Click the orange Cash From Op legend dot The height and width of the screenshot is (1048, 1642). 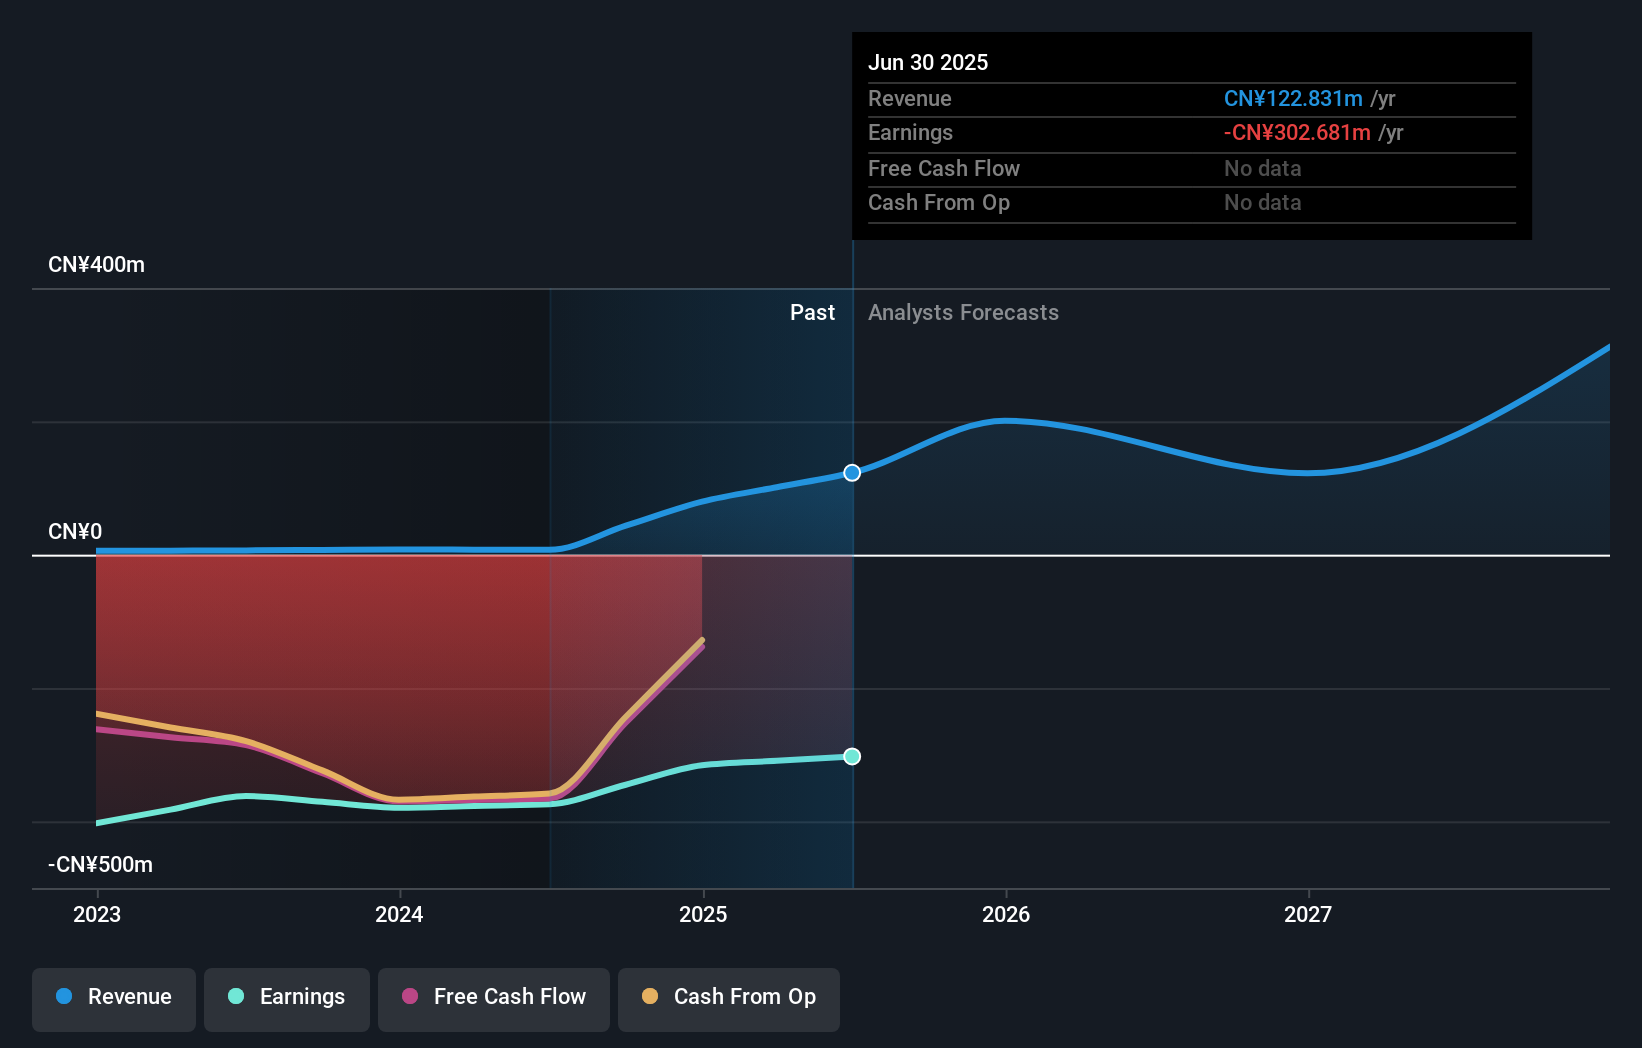650,996
